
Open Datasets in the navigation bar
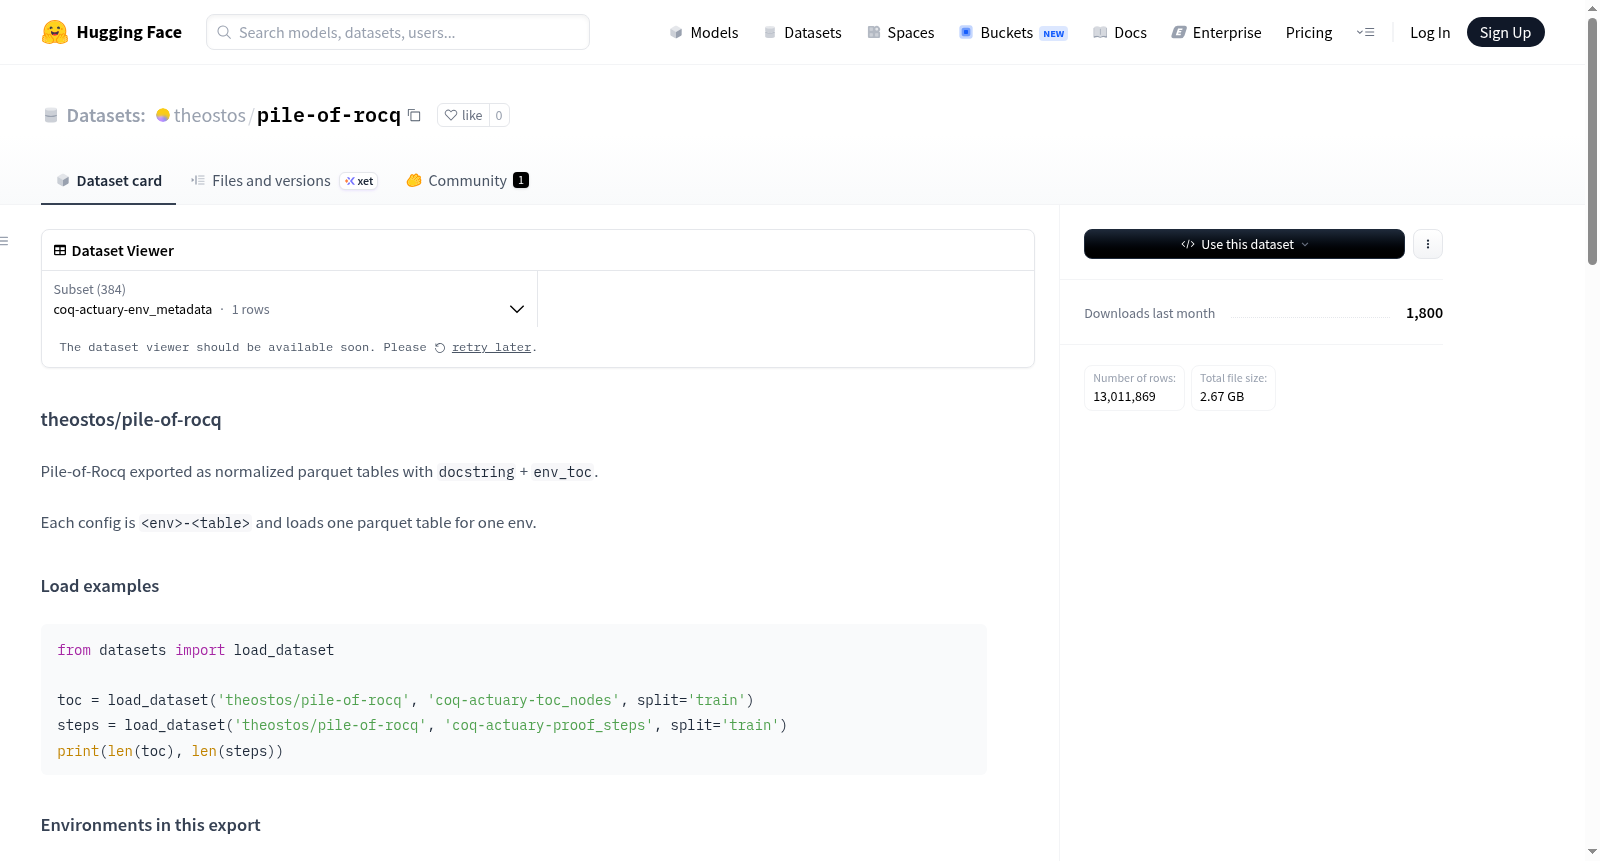[803, 32]
